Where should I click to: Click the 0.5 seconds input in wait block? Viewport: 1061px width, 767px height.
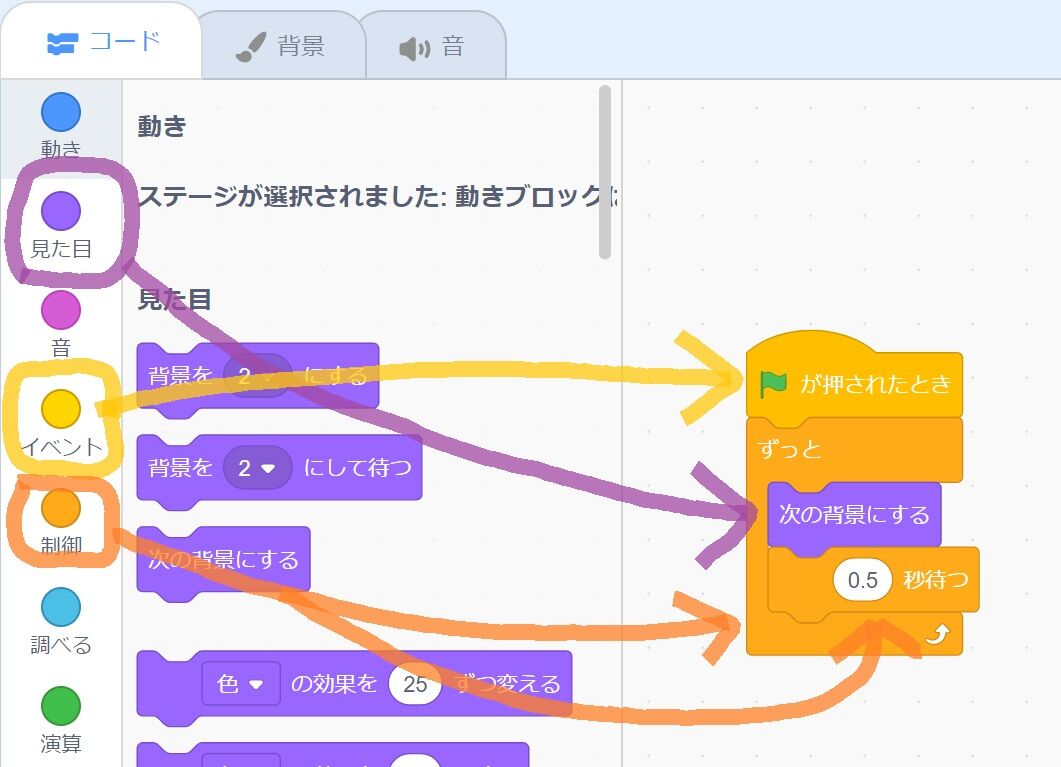[863, 580]
